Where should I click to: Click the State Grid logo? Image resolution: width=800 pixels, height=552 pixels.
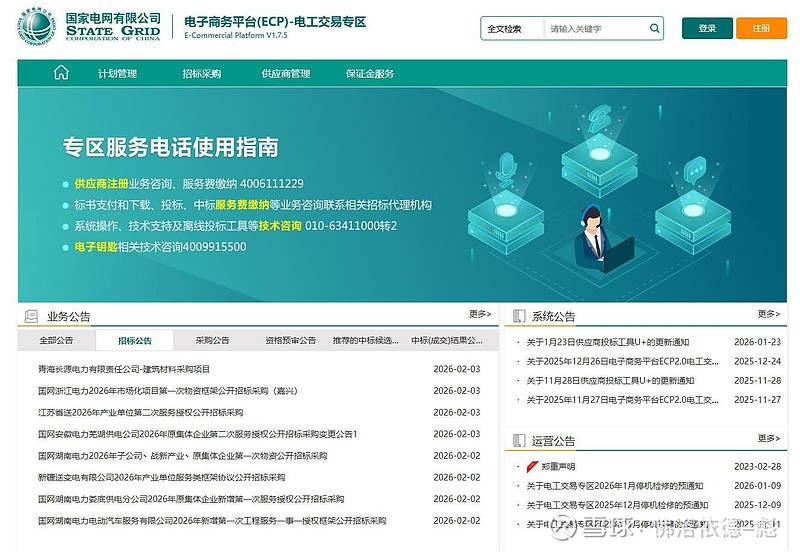pos(36,27)
